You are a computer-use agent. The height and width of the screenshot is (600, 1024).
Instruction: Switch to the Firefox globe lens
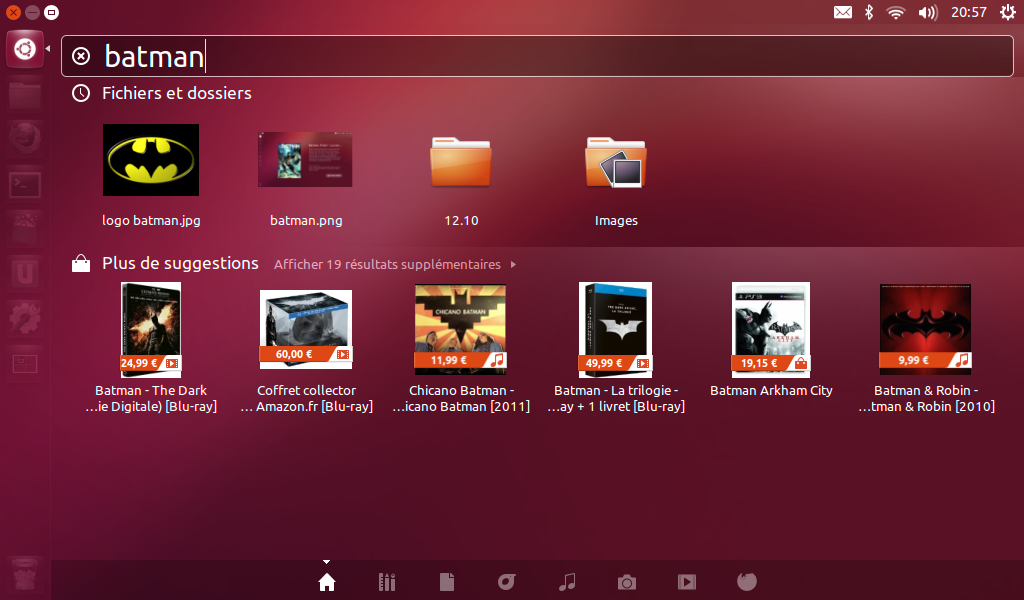[746, 582]
